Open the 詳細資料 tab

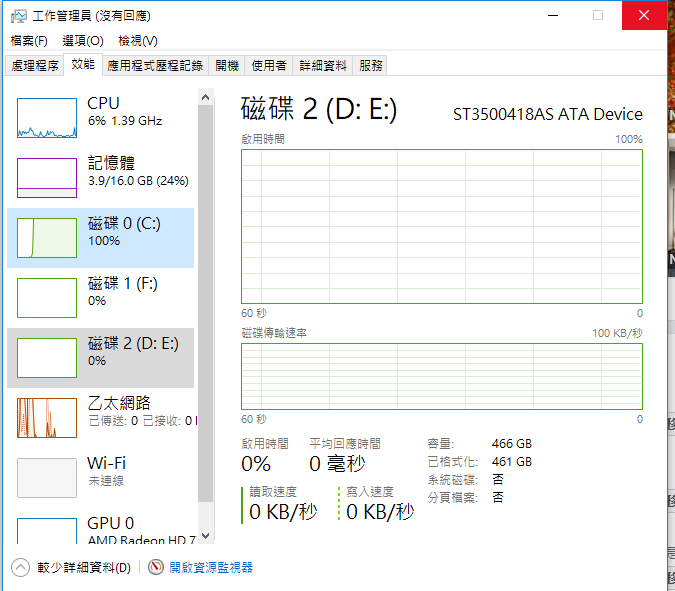click(x=323, y=65)
